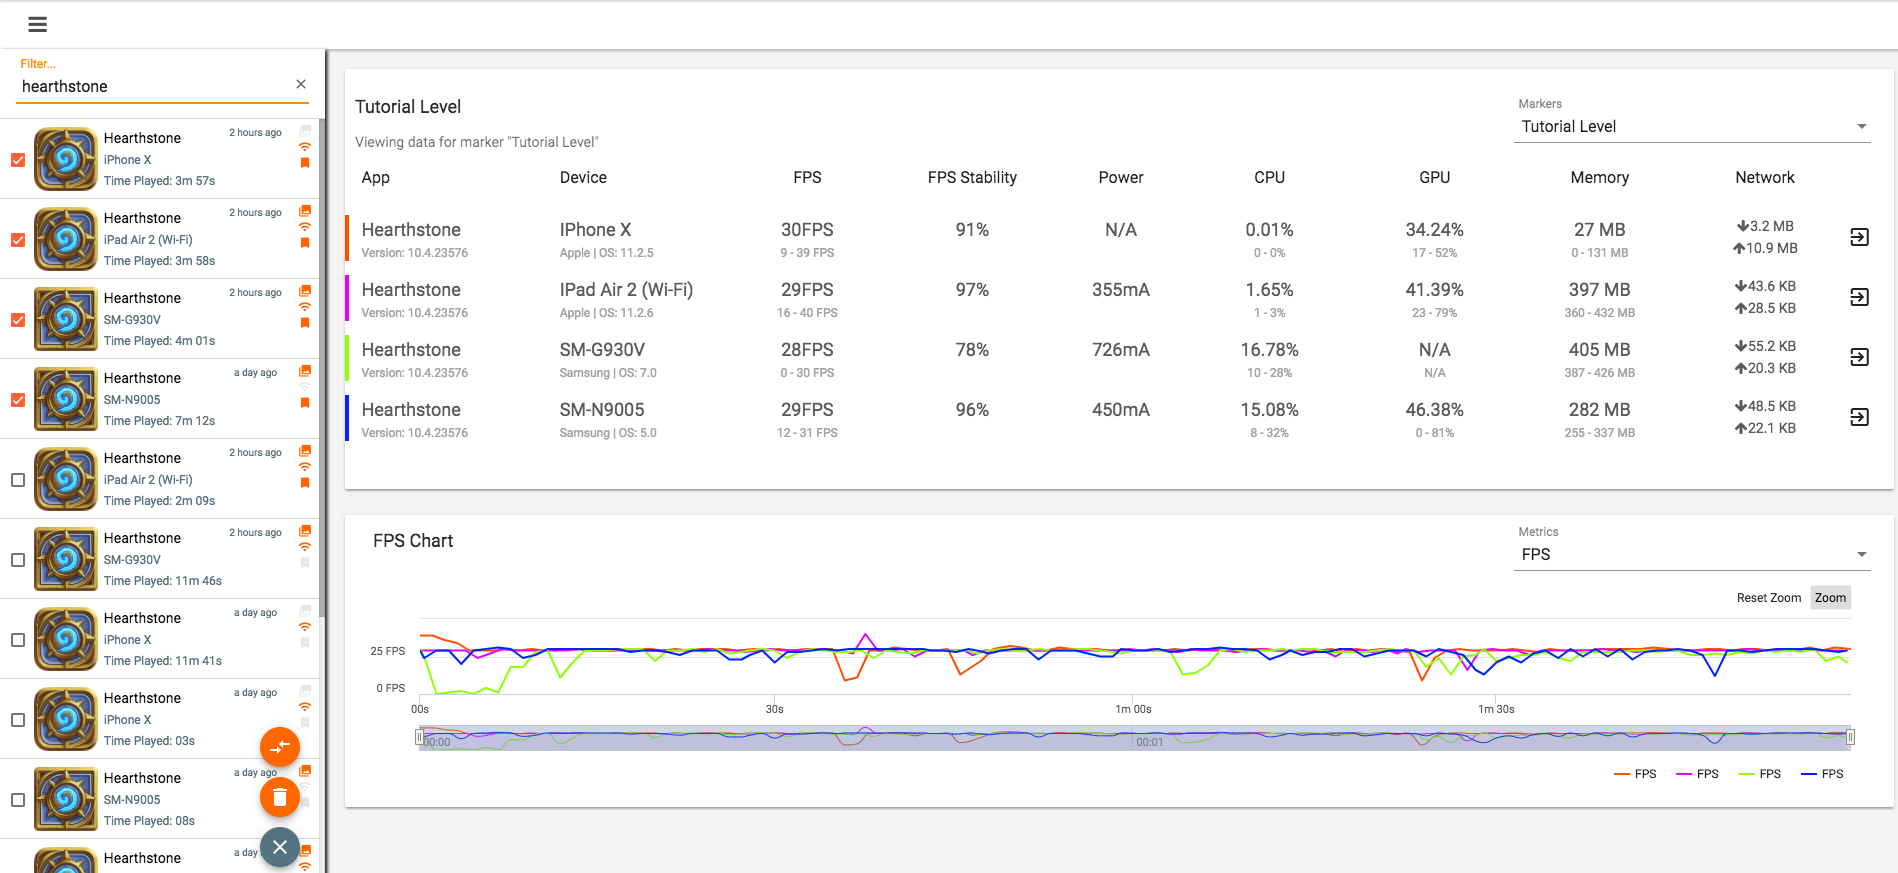
Task: Select Hearthstone thumbnail for iPhone X 3m 57s
Action: [66, 159]
